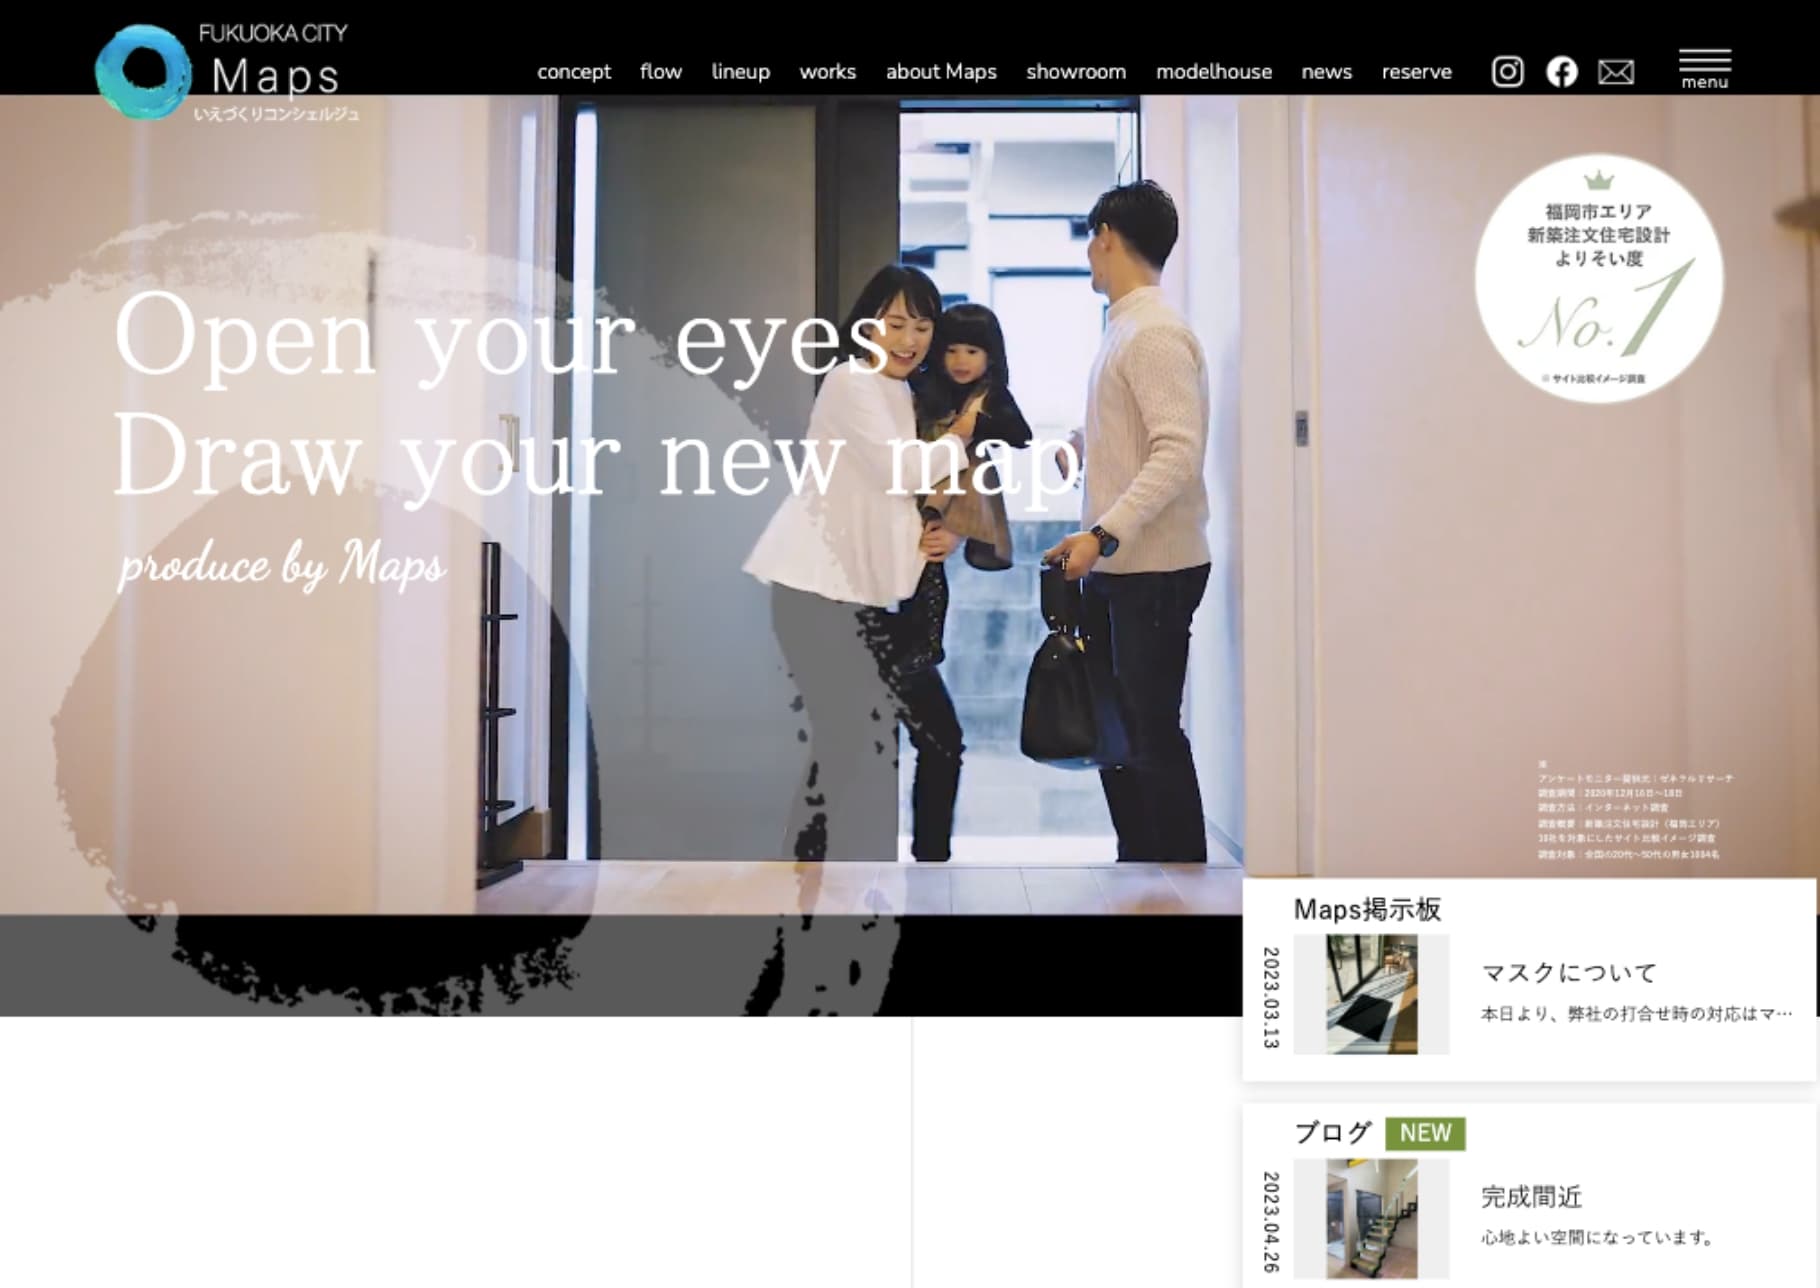1820x1288 pixels.
Task: Click the 本日より excerpt text
Action: (1636, 1014)
